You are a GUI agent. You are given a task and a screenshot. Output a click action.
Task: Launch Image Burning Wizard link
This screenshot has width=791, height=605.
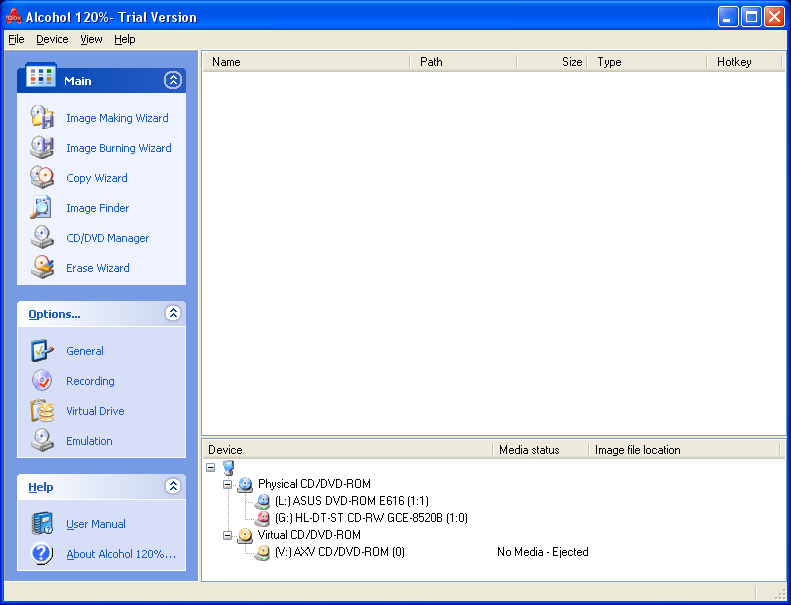(x=119, y=148)
